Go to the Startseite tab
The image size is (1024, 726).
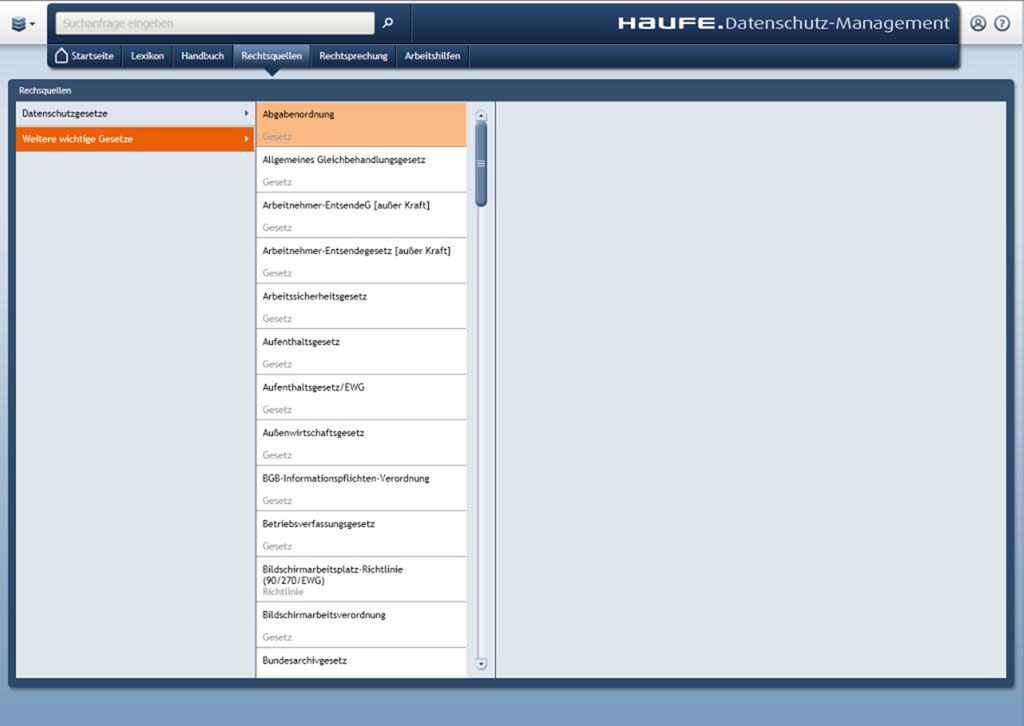[x=85, y=56]
